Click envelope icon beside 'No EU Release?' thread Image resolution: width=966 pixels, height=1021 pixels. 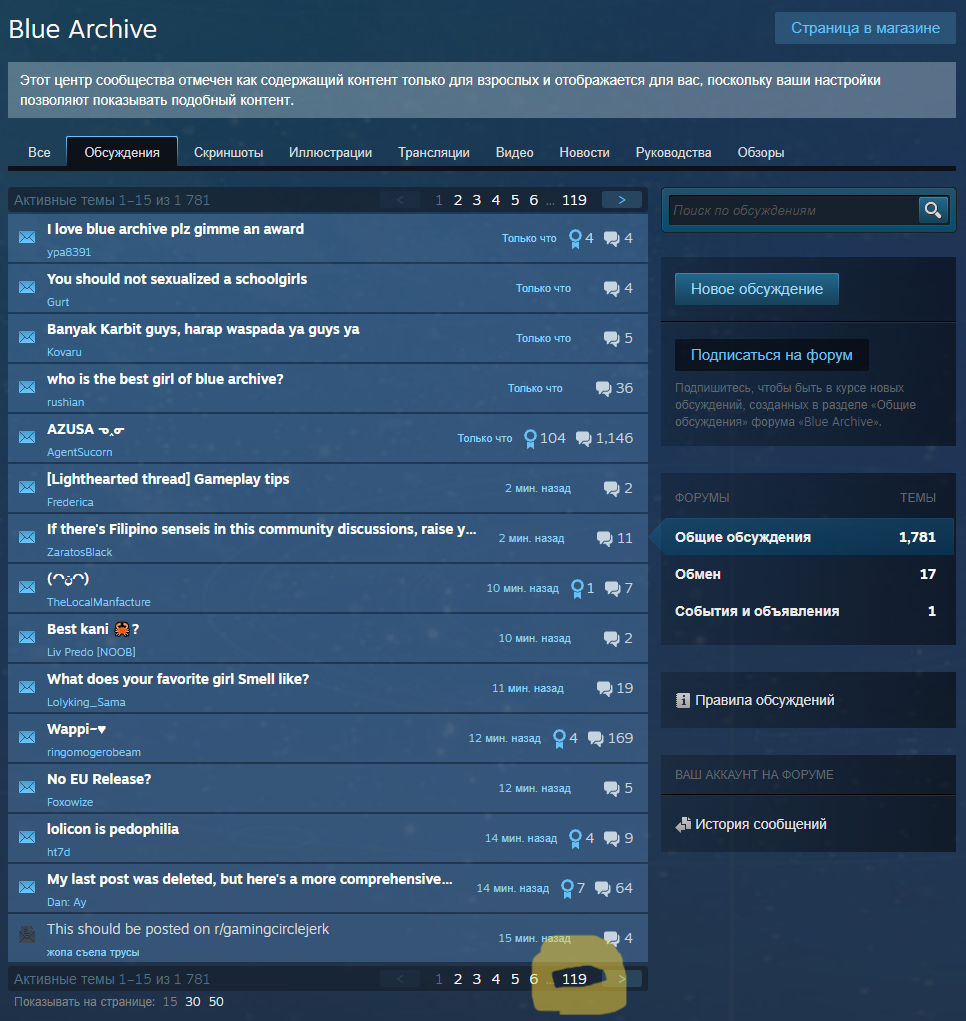[x=27, y=787]
